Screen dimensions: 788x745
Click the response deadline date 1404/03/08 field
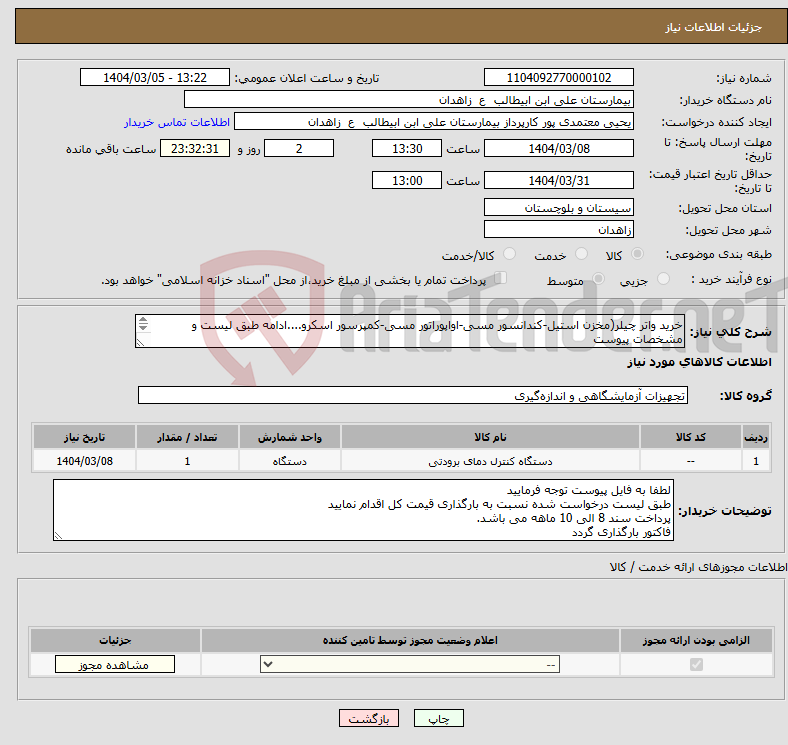558,149
